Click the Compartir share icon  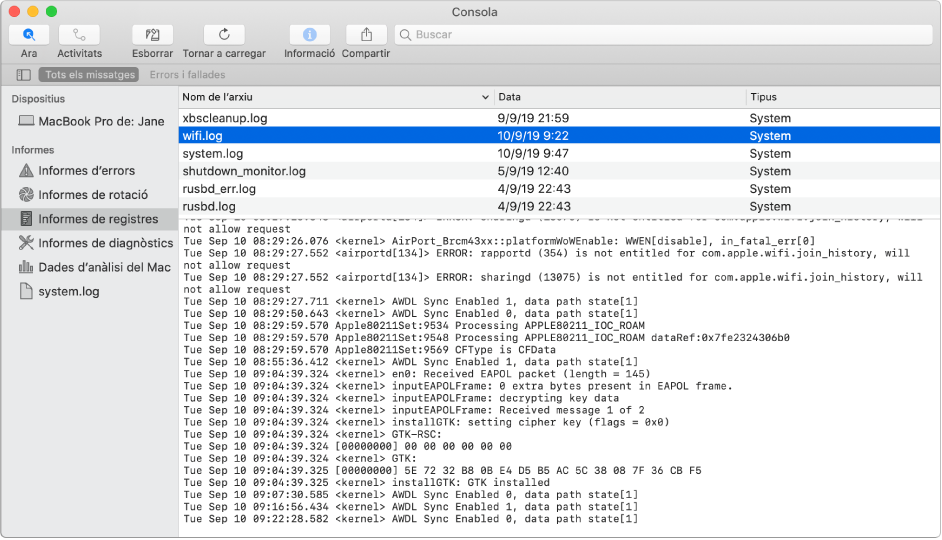(366, 35)
